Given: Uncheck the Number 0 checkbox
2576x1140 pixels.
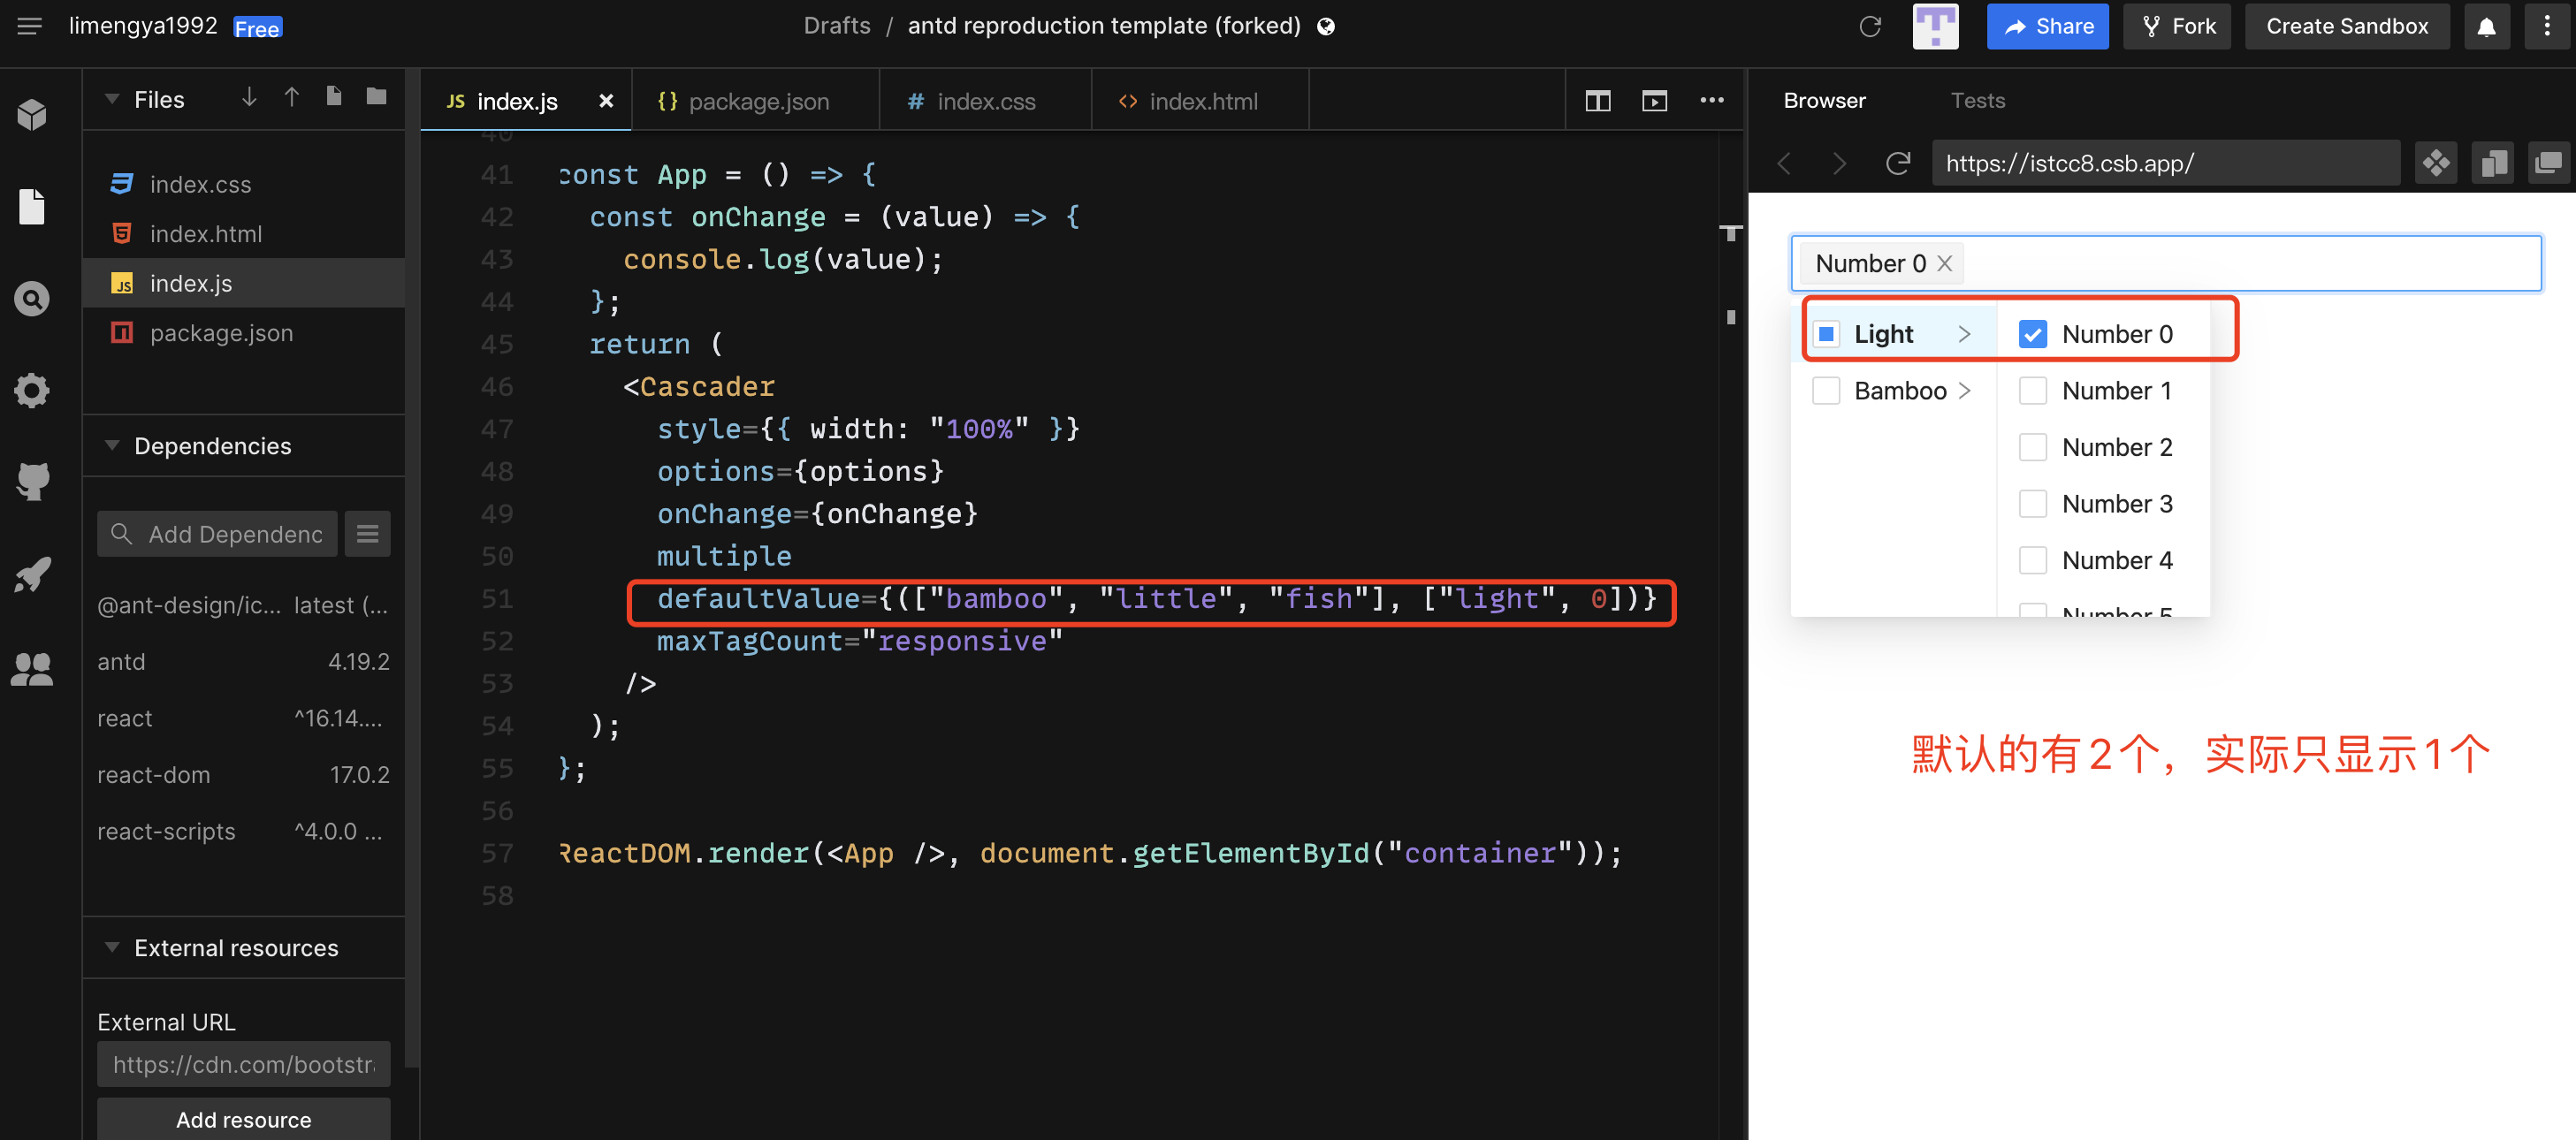Looking at the screenshot, I should coord(2032,334).
